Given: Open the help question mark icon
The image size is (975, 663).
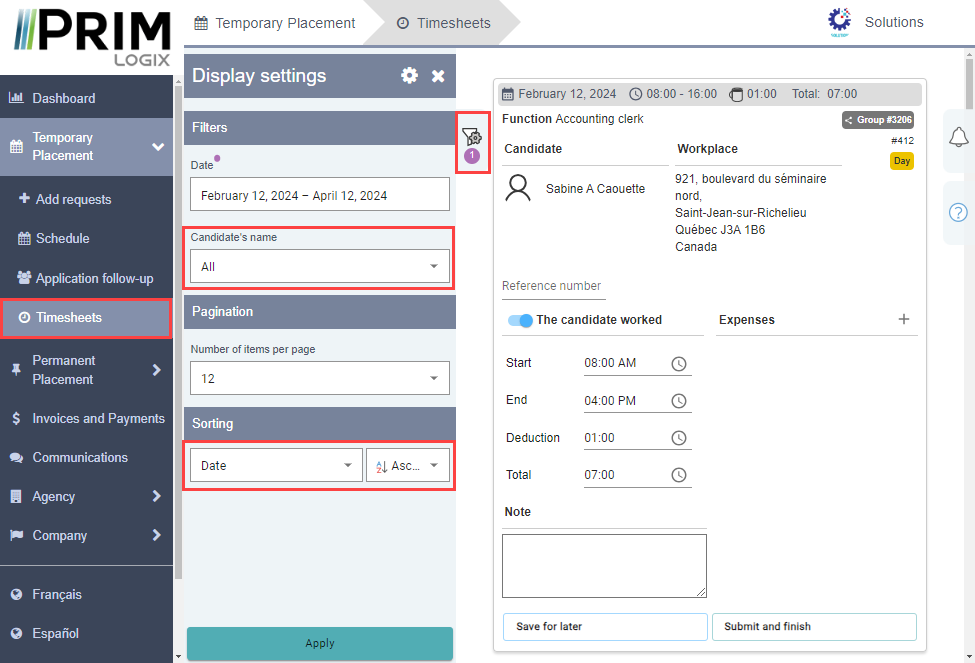Looking at the screenshot, I should [x=958, y=212].
